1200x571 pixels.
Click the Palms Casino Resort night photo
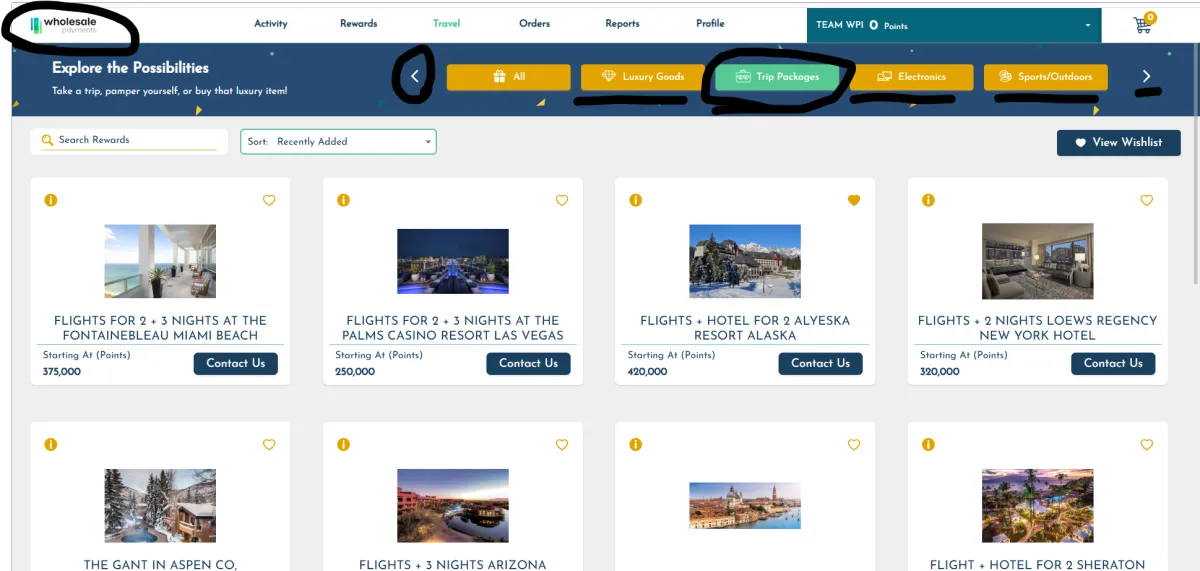click(x=452, y=261)
